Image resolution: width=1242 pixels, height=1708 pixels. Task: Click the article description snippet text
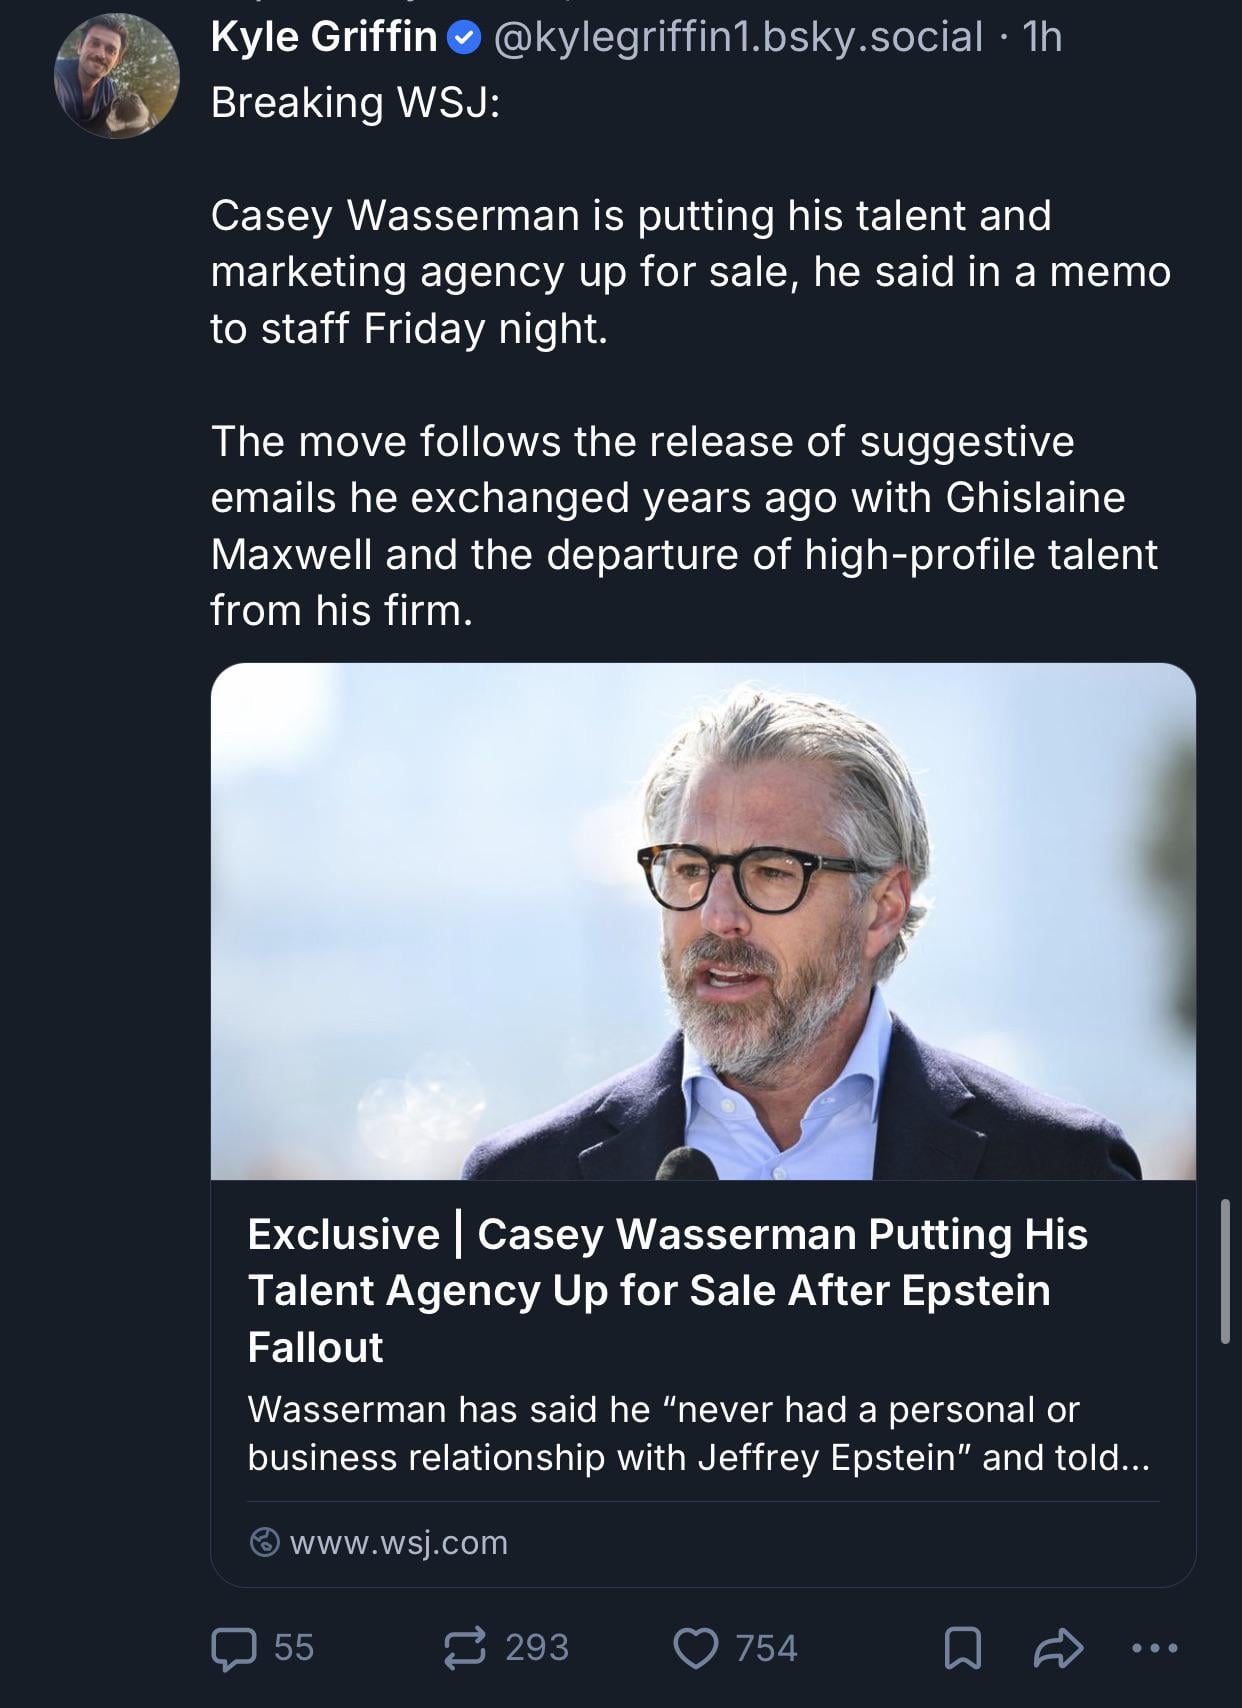pos(698,1433)
